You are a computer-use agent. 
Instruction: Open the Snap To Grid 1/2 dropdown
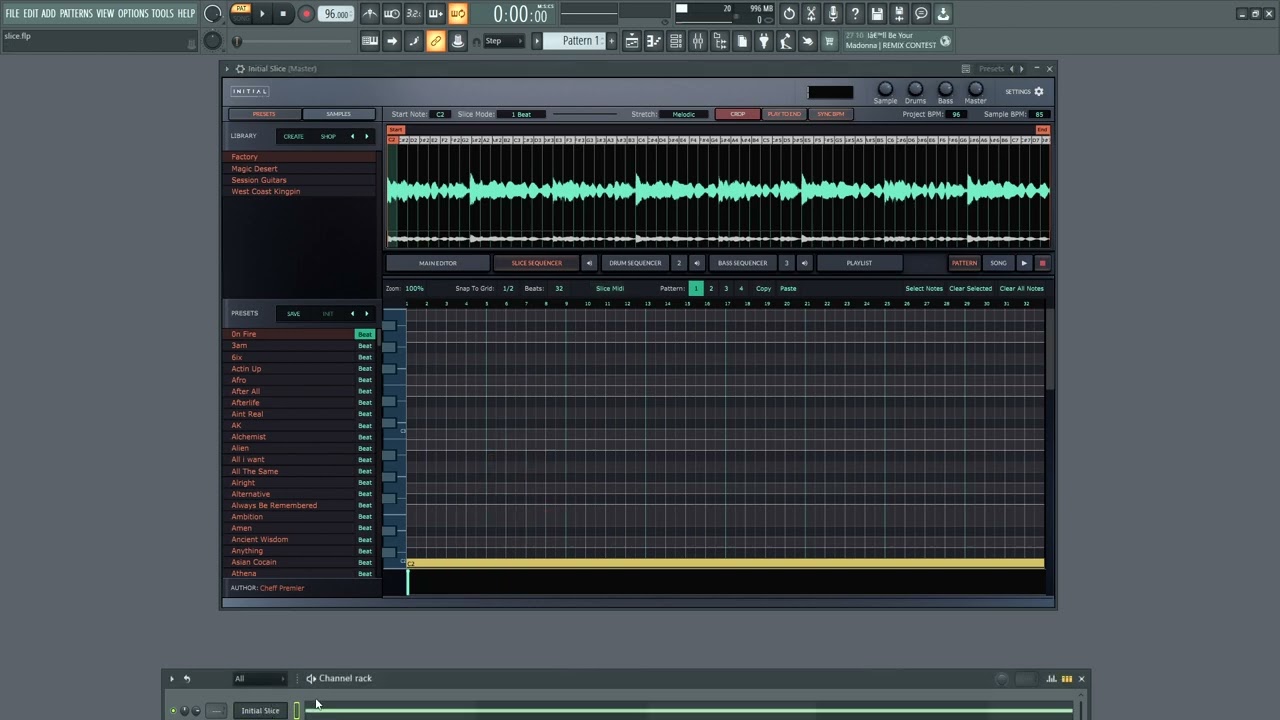[508, 289]
